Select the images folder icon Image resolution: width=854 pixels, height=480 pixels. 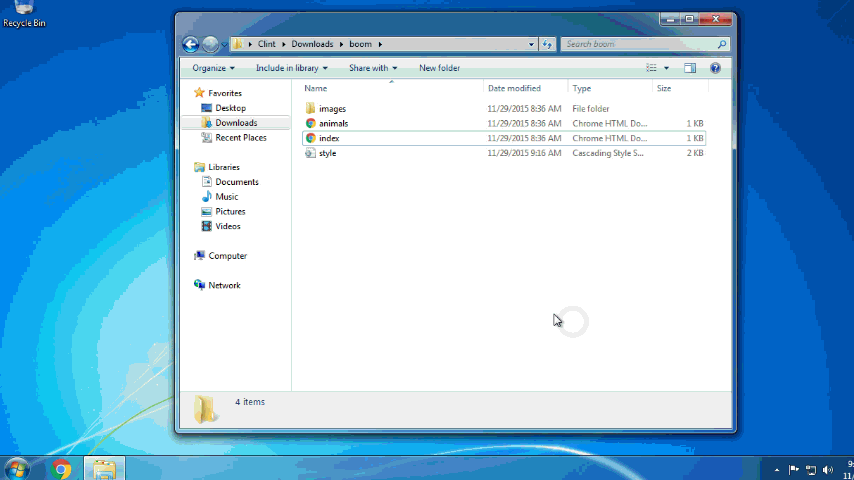coord(310,108)
